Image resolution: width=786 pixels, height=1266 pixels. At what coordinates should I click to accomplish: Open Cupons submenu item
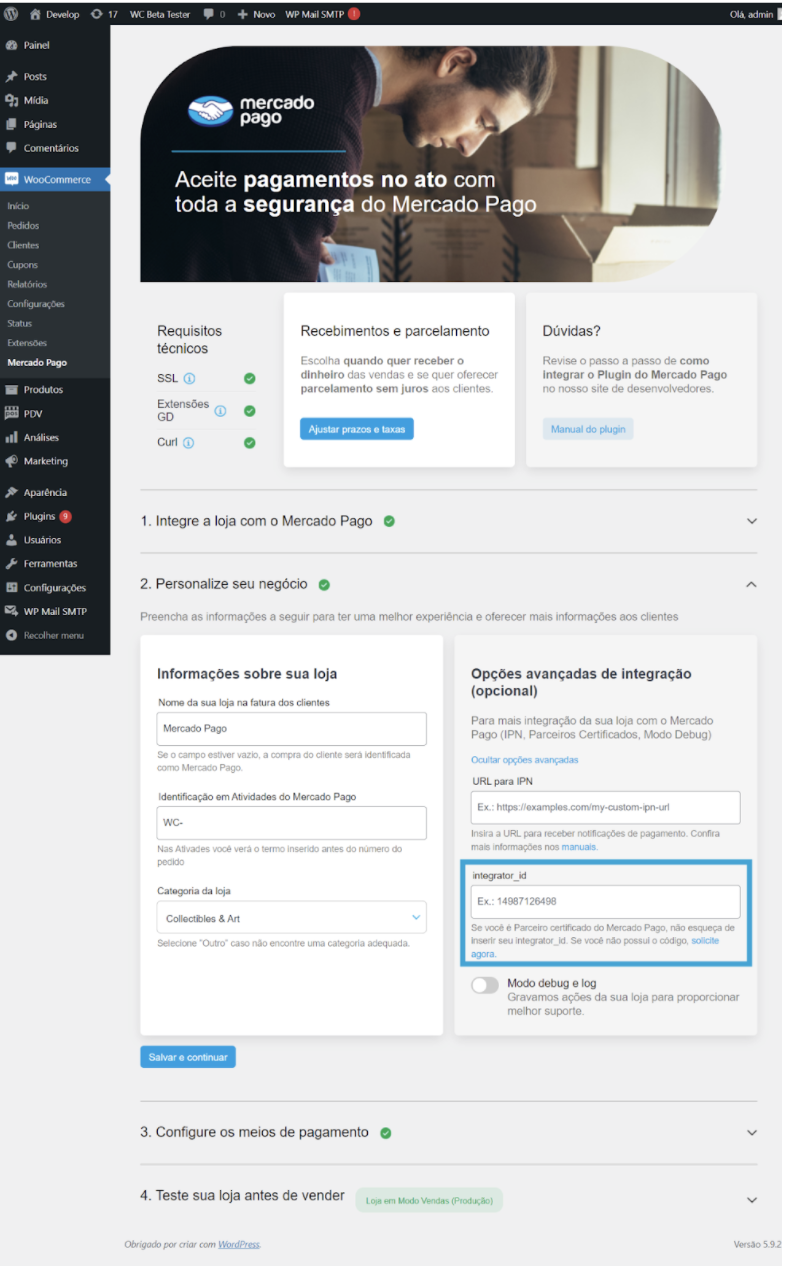pyautogui.click(x=22, y=265)
